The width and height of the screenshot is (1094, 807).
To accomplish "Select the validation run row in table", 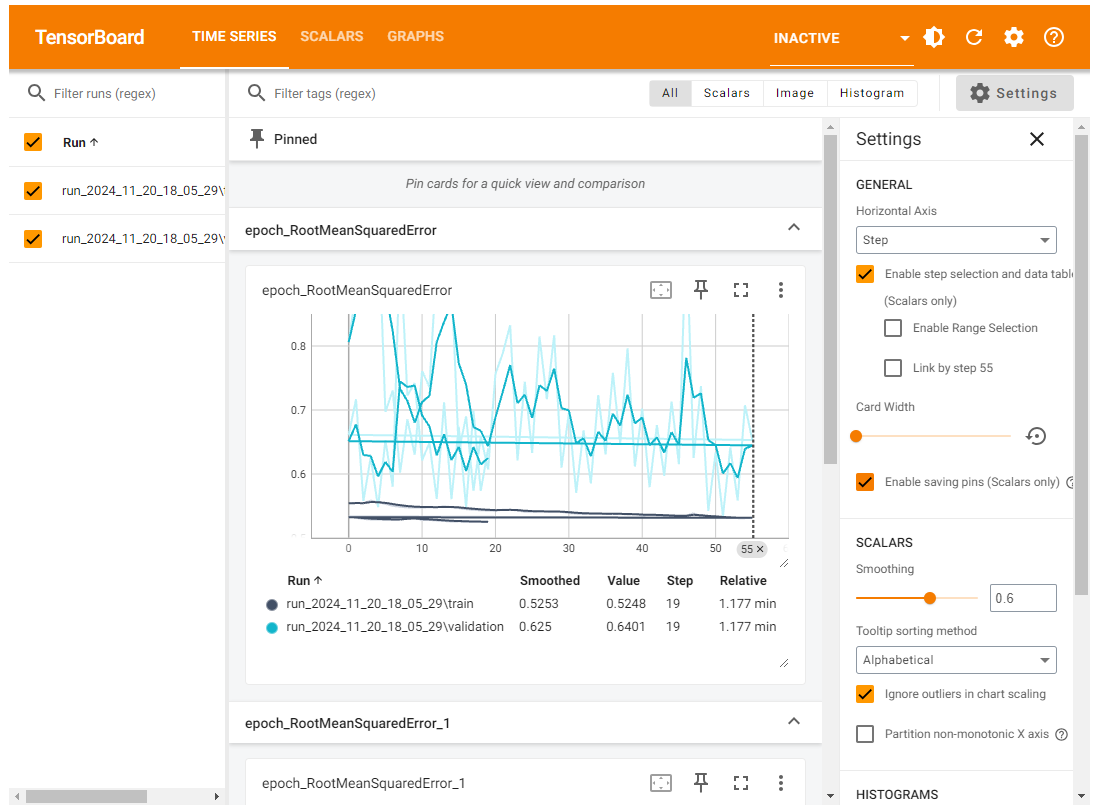I will [x=523, y=627].
